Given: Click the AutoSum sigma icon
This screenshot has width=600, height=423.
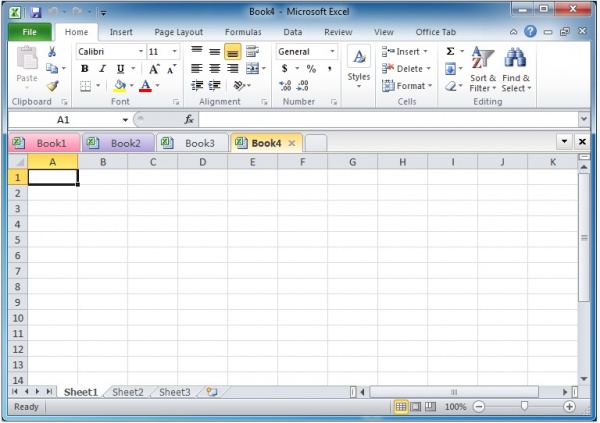Looking at the screenshot, I should [450, 51].
